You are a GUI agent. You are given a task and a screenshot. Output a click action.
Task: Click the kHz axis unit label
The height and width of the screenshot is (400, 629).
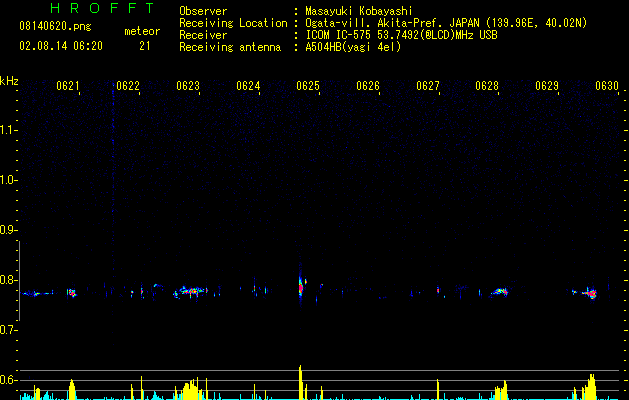point(9,81)
